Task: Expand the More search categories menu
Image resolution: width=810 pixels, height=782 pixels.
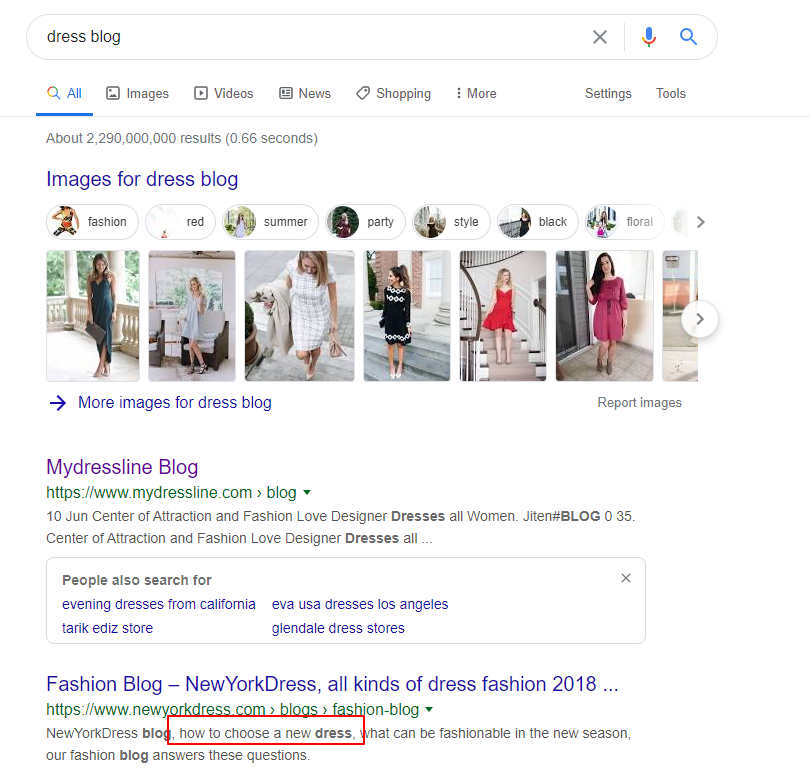Action: (x=476, y=93)
